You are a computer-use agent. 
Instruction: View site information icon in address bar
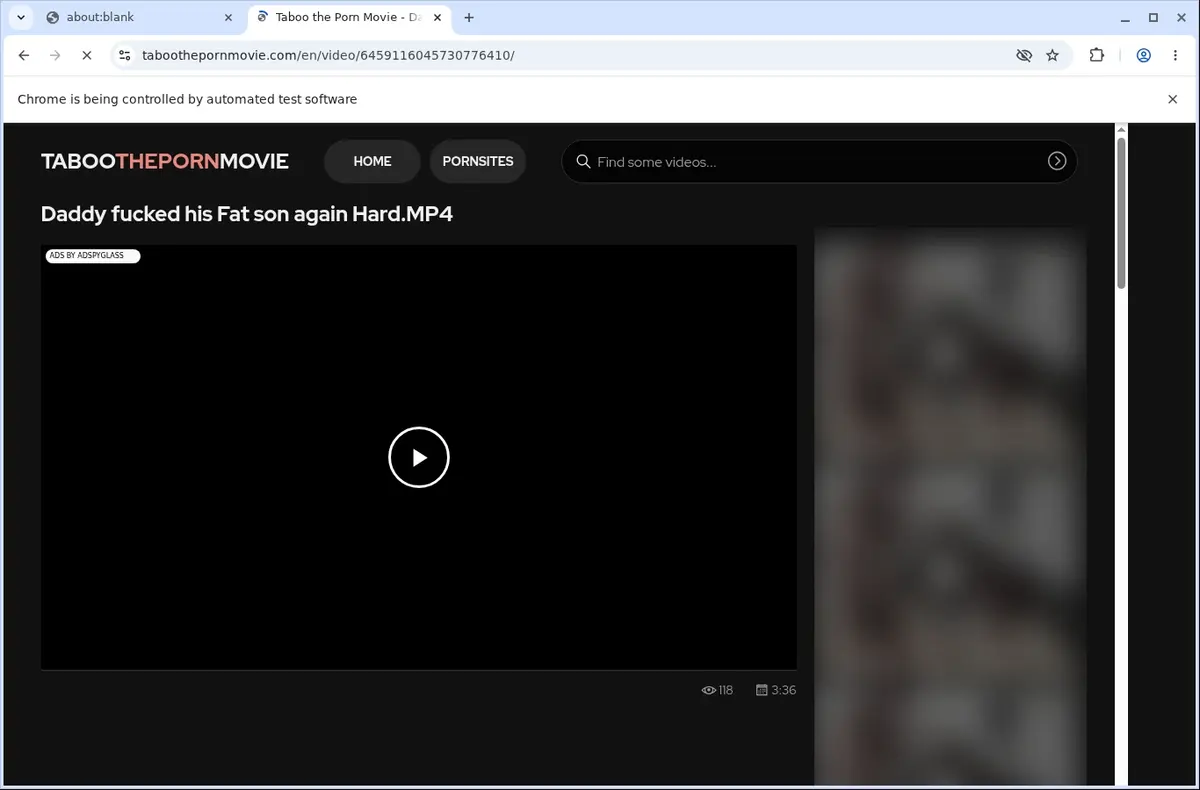tap(124, 56)
